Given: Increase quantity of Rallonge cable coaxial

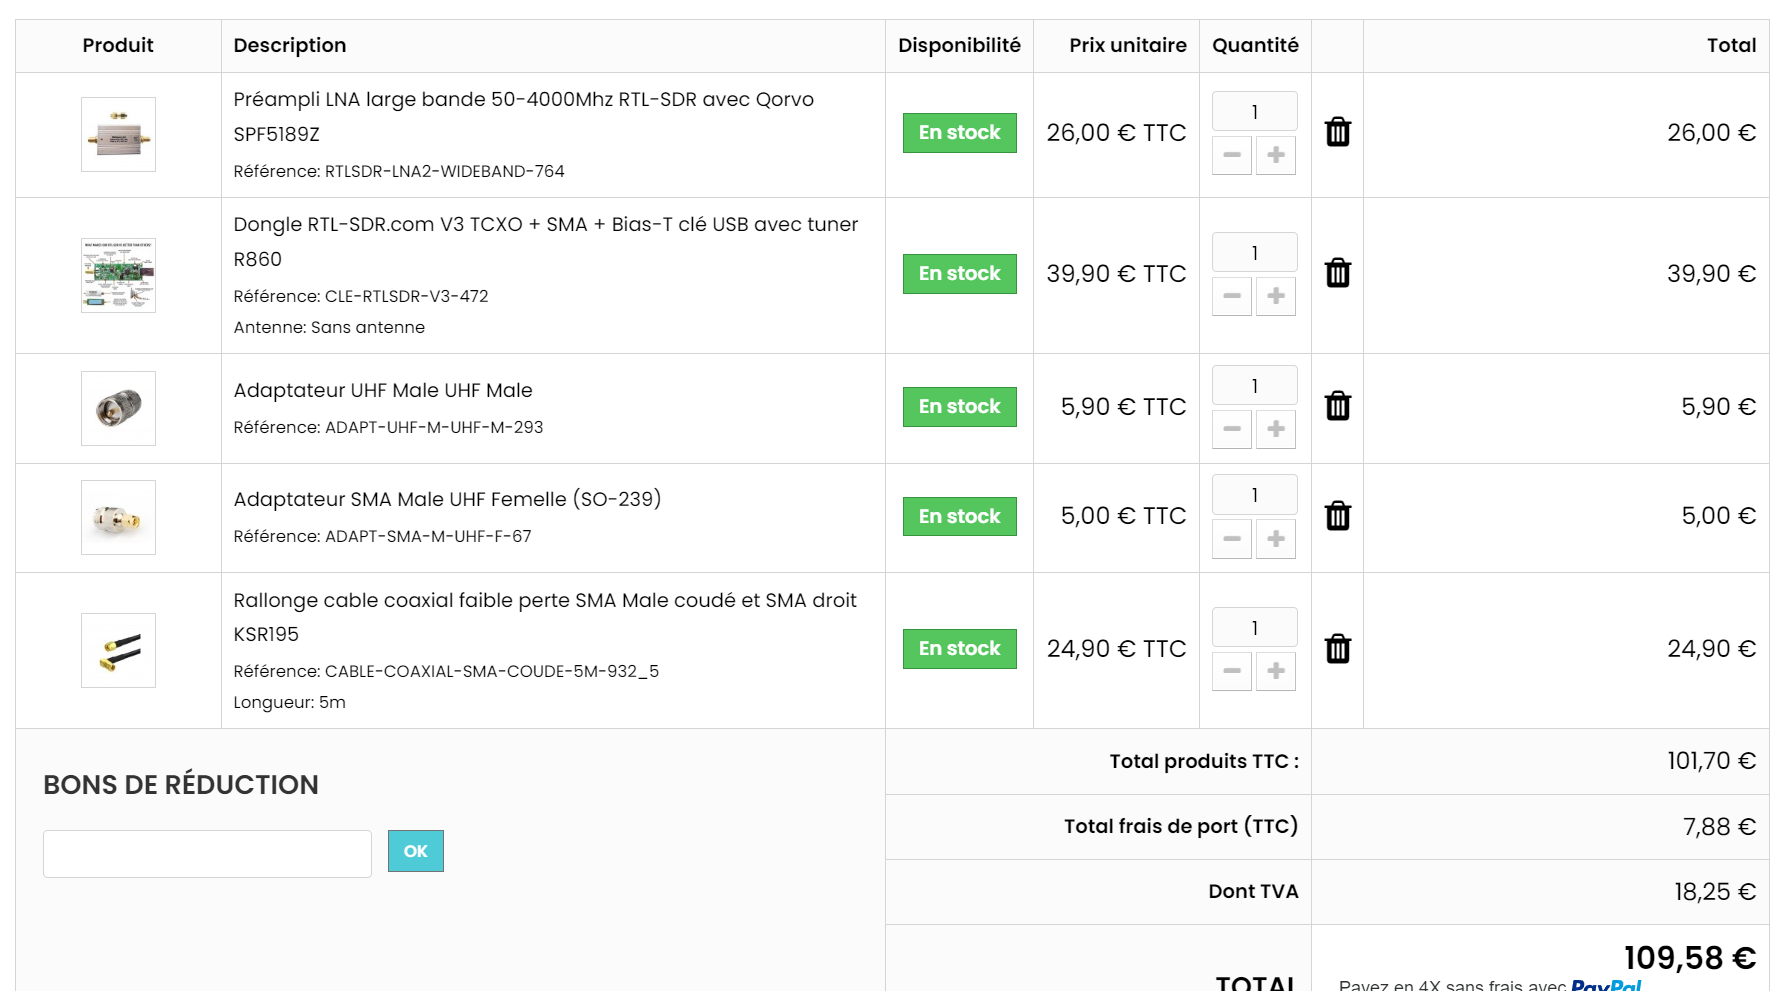Looking at the screenshot, I should click(x=1276, y=671).
